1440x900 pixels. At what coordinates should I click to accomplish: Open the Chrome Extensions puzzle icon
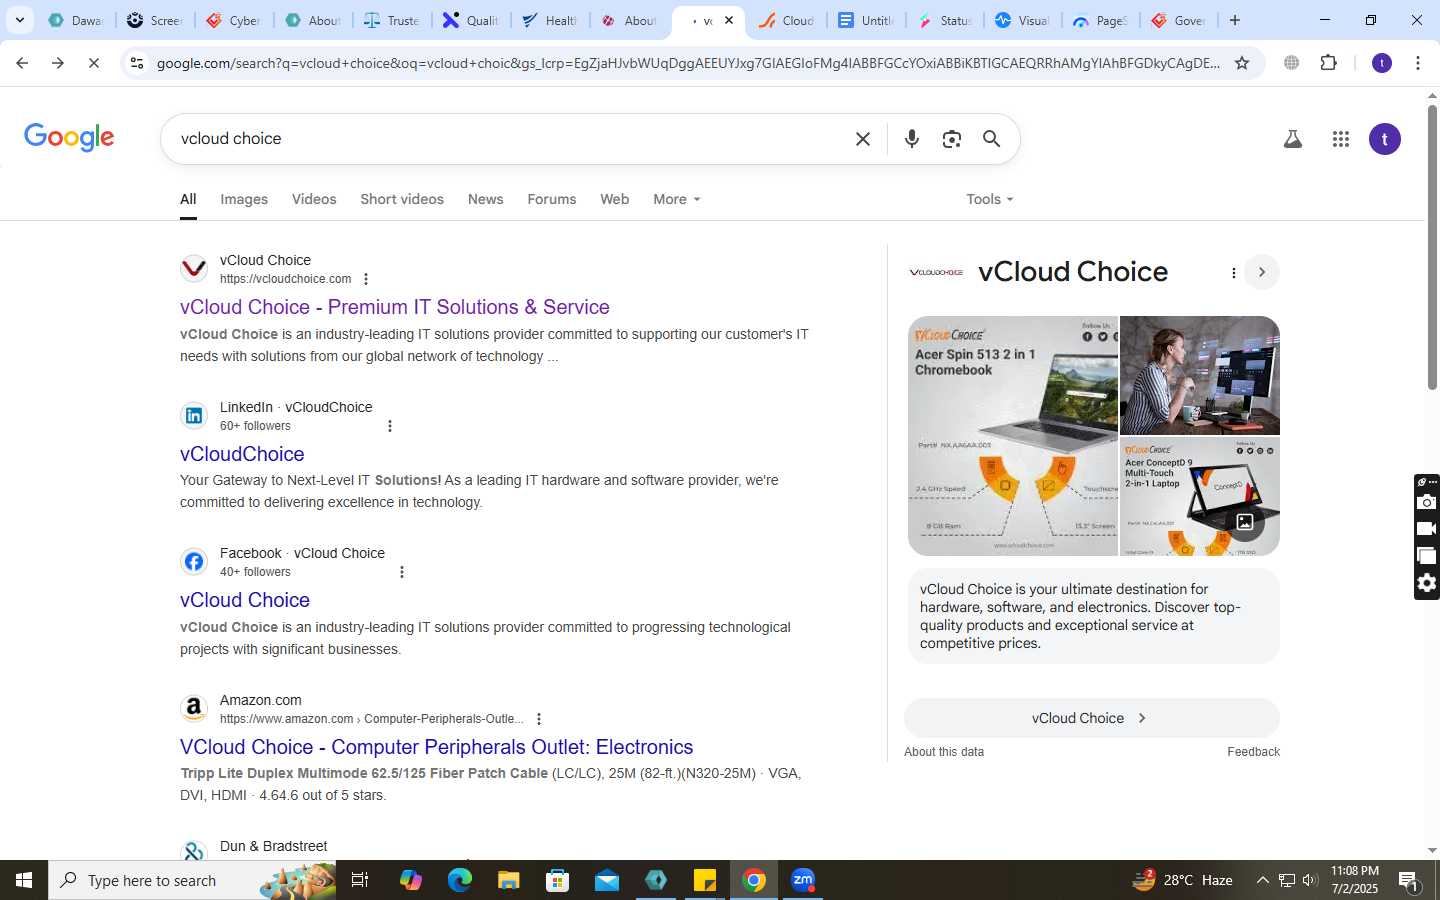[x=1328, y=63]
